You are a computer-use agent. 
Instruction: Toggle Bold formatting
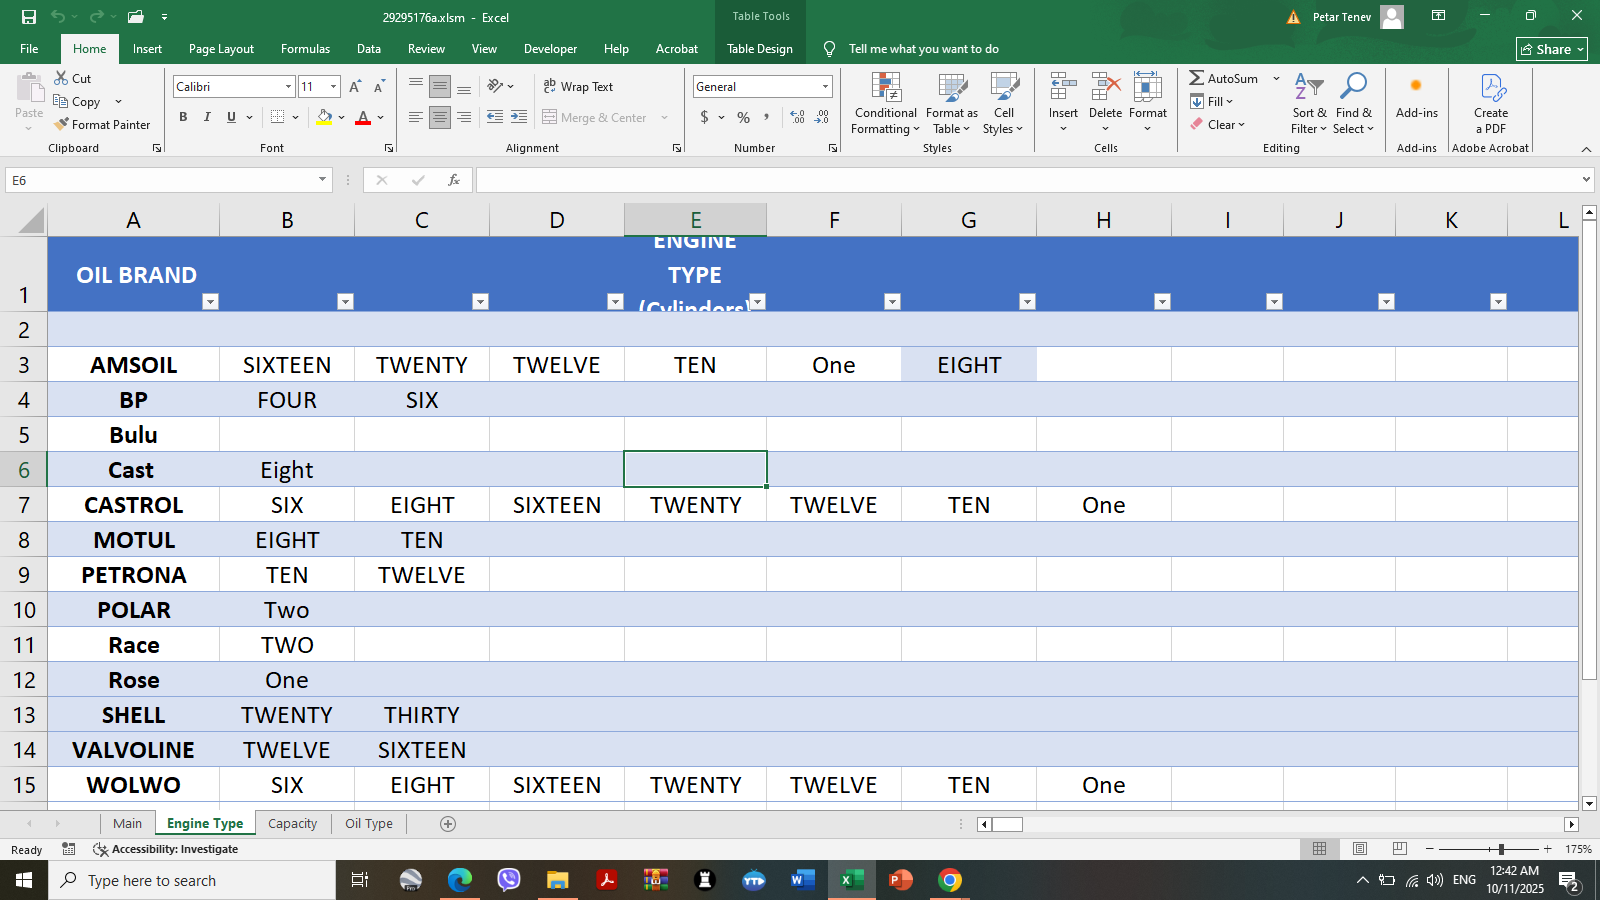click(x=183, y=117)
